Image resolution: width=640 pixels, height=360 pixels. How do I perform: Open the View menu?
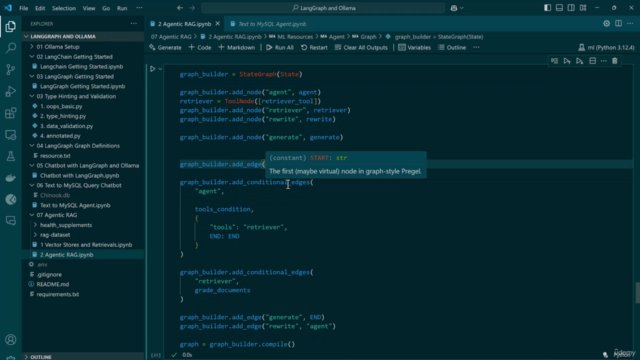(89, 8)
